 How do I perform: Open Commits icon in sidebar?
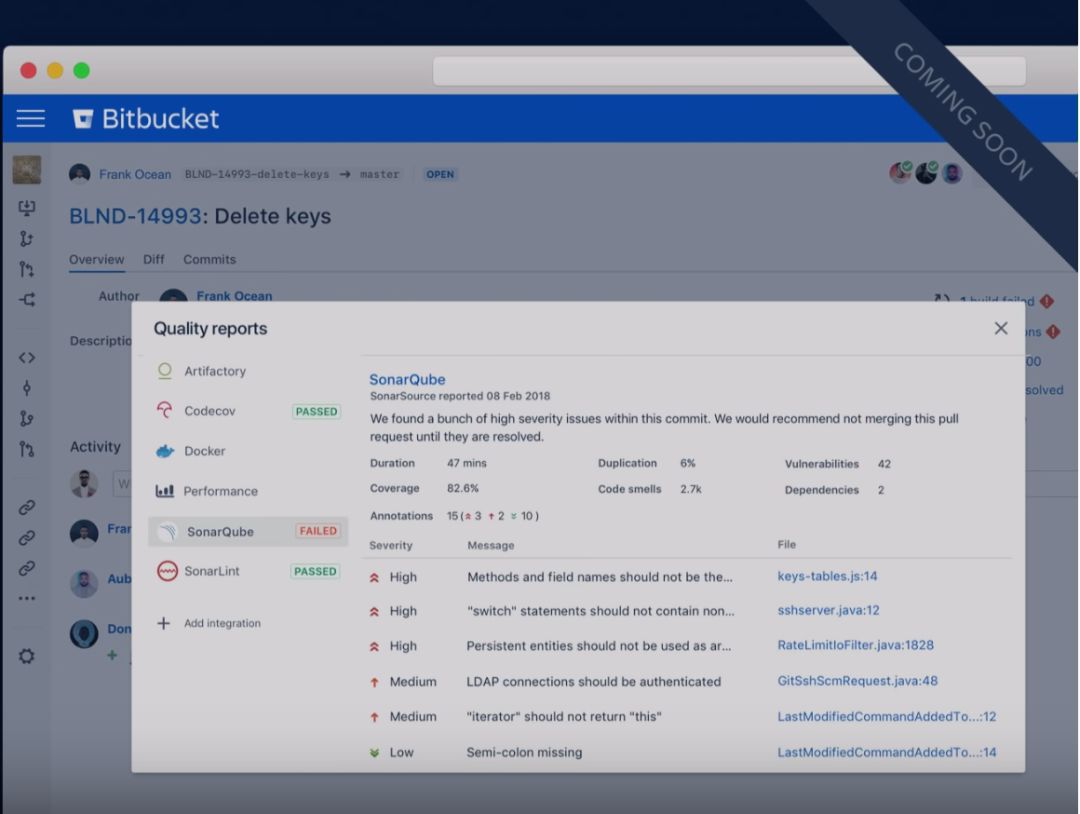pyautogui.click(x=27, y=388)
